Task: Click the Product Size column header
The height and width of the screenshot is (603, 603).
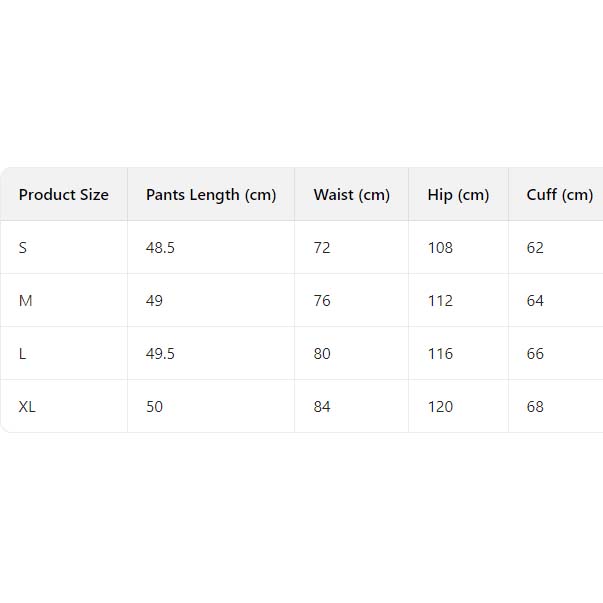Action: pos(63,195)
